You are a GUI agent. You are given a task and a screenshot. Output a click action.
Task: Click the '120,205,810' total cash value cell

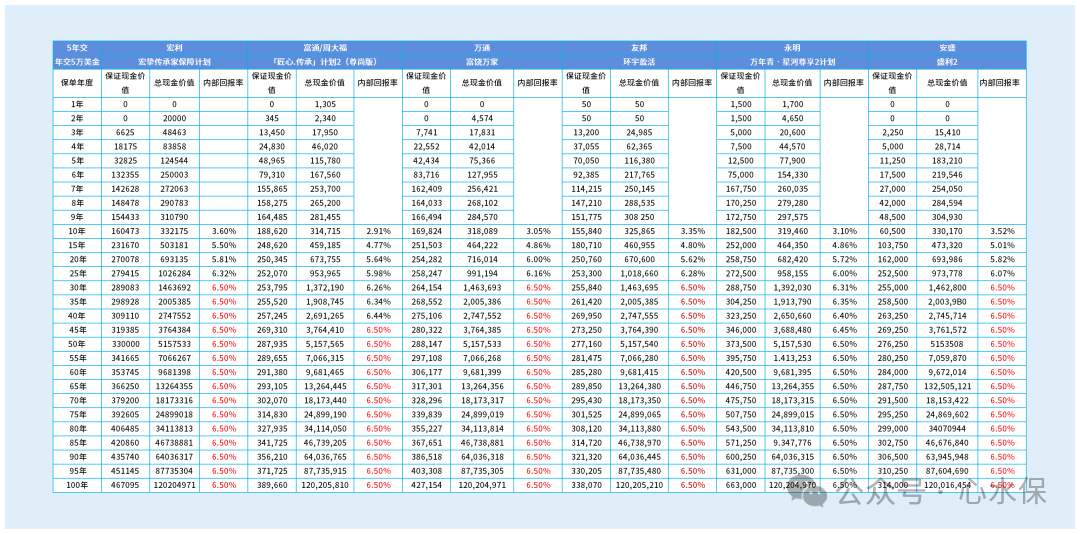click(x=325, y=486)
